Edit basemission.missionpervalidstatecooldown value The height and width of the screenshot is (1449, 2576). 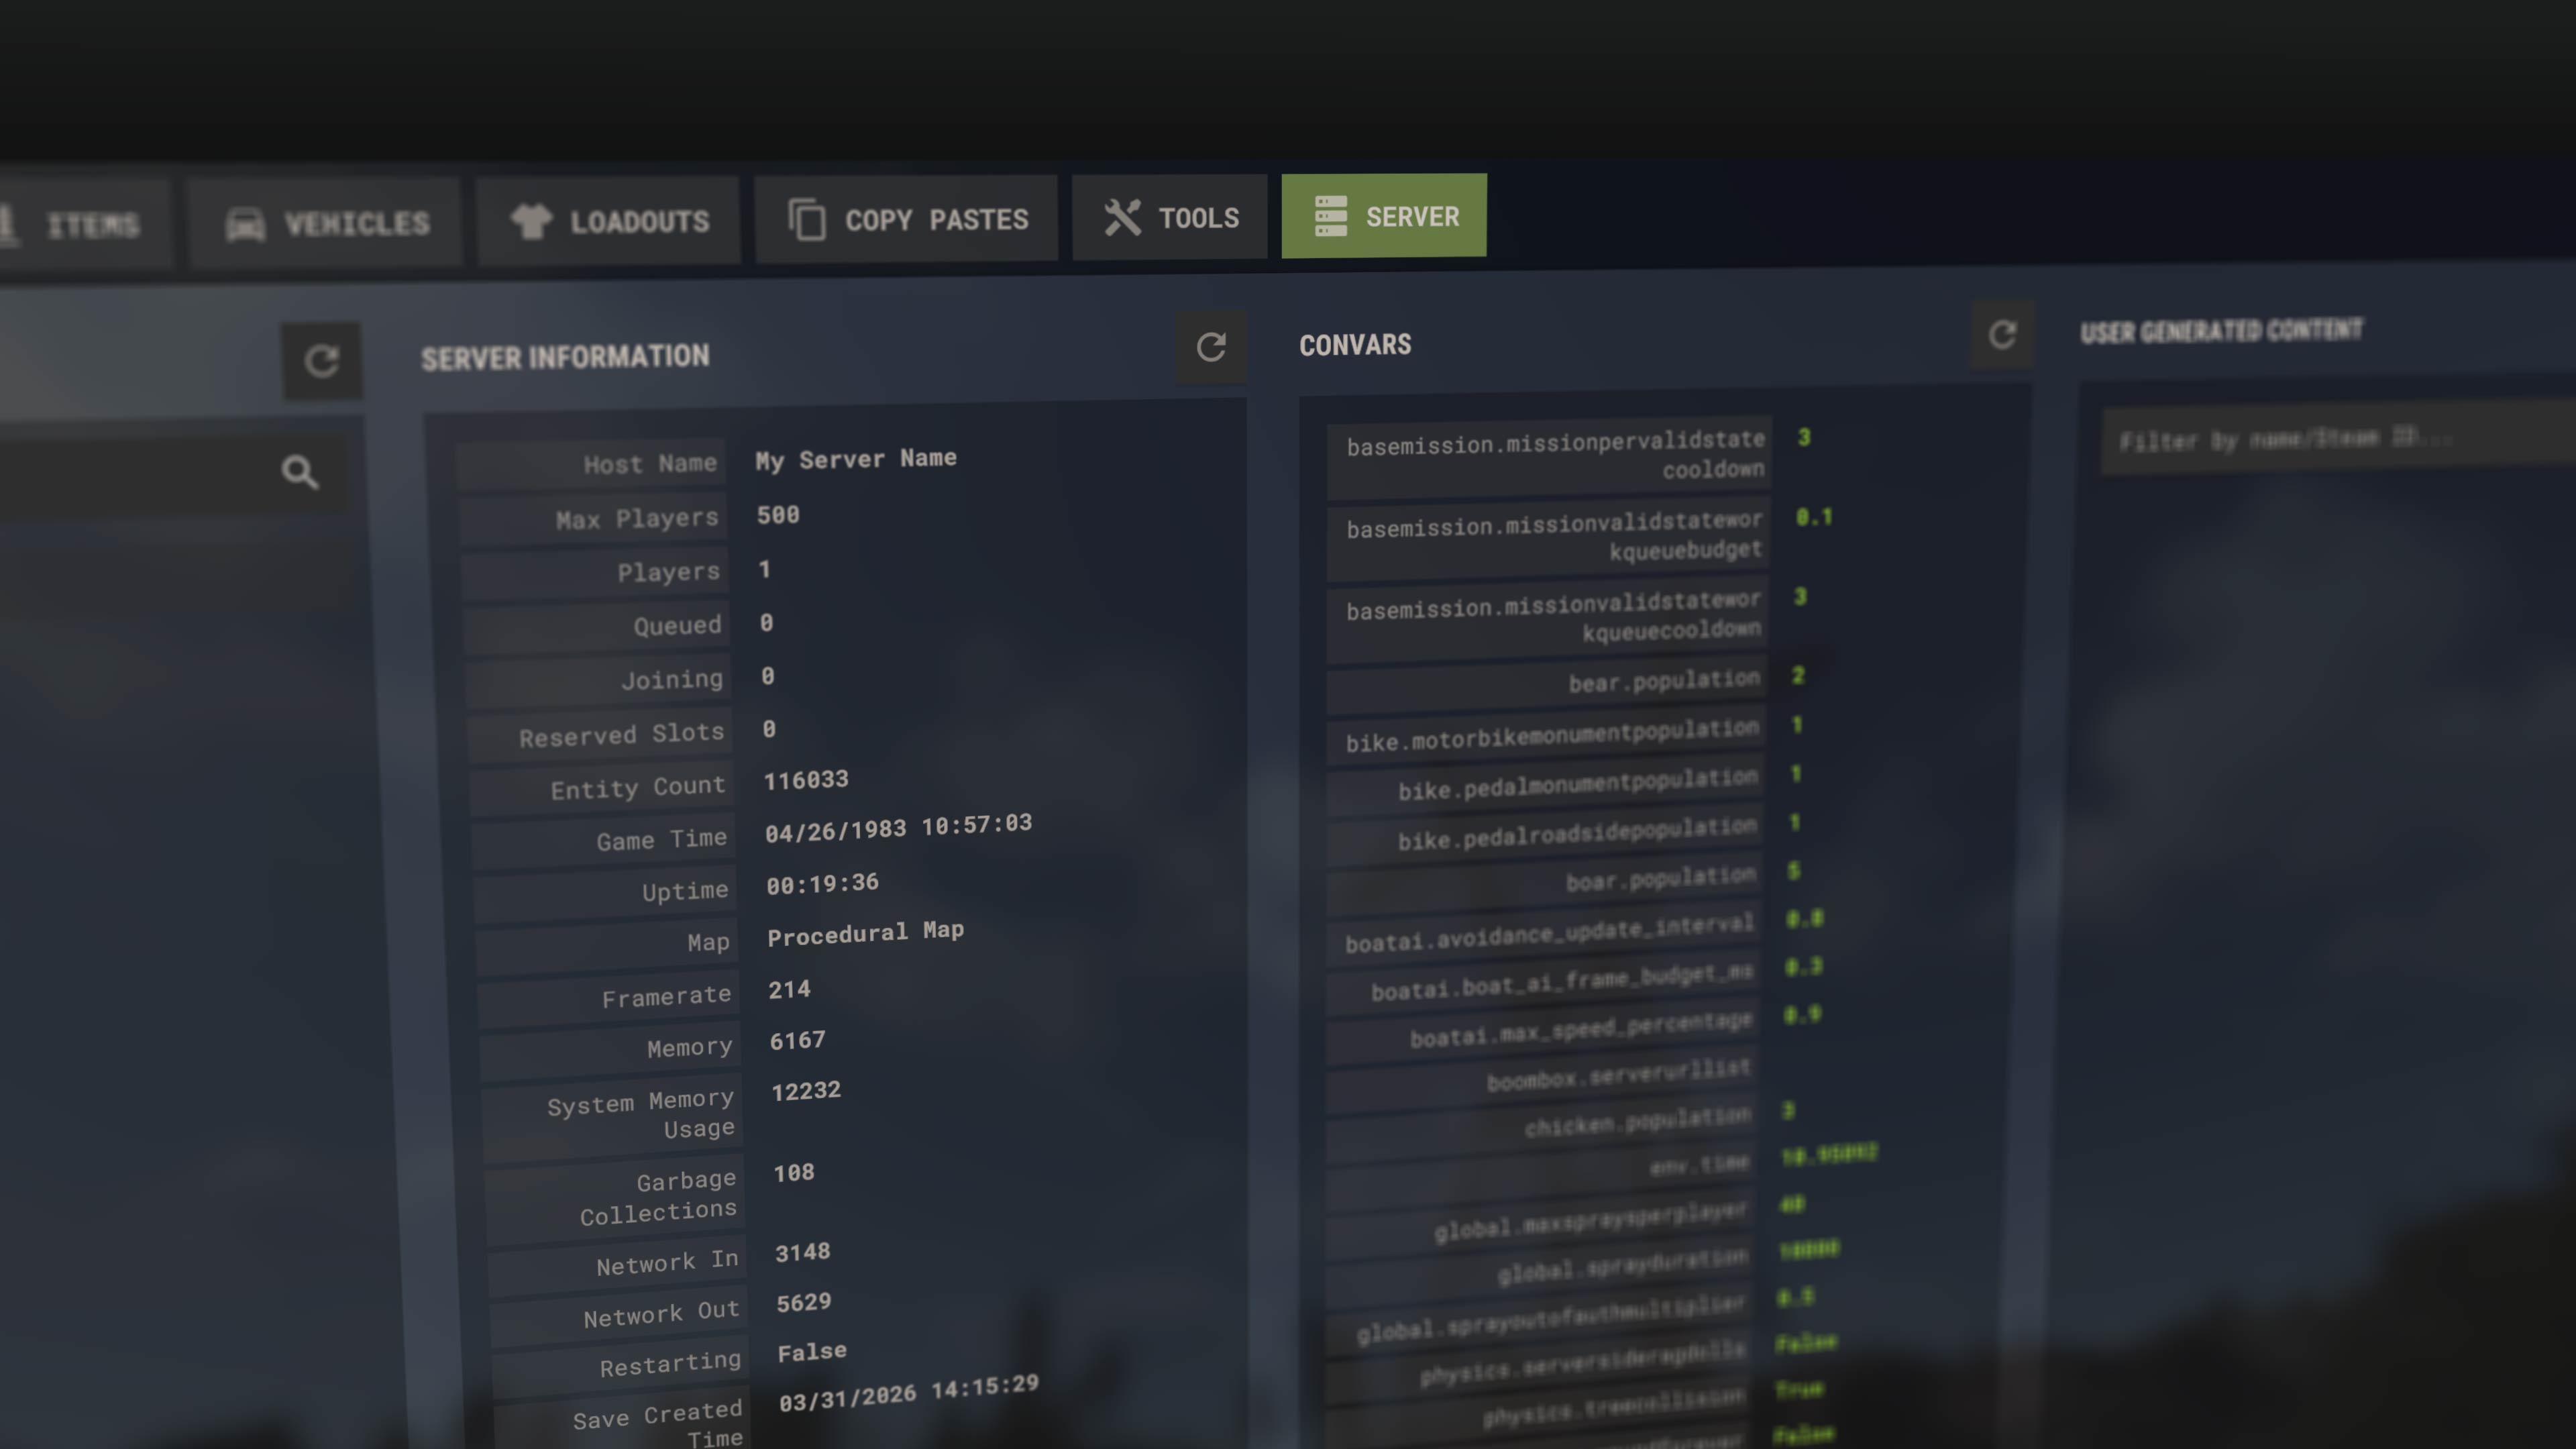point(1804,438)
